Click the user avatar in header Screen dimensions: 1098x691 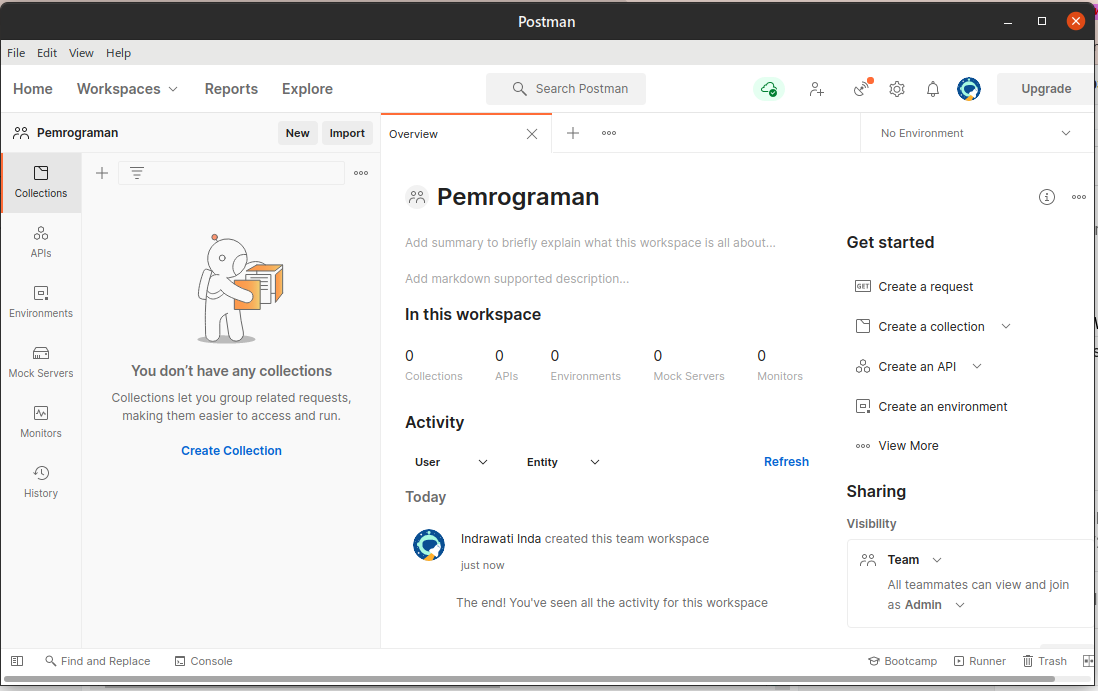969,89
